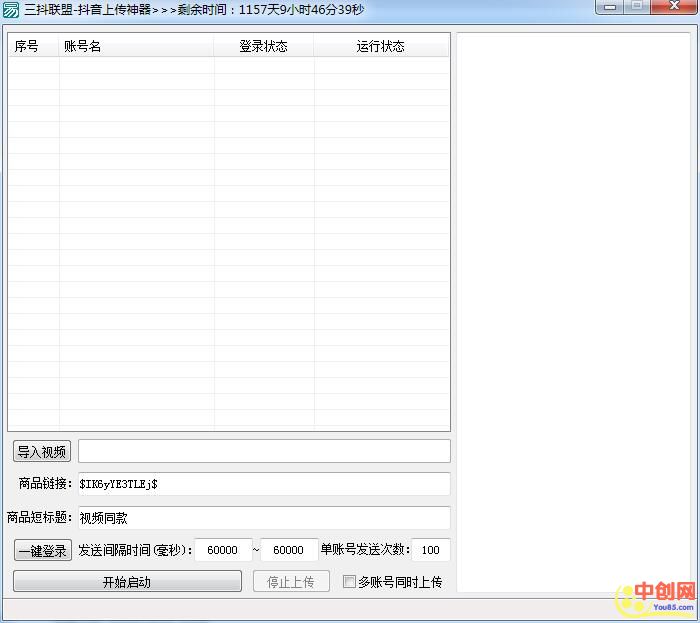The width and height of the screenshot is (700, 623).
Task: Click the 商品链接 input field
Action: (264, 484)
